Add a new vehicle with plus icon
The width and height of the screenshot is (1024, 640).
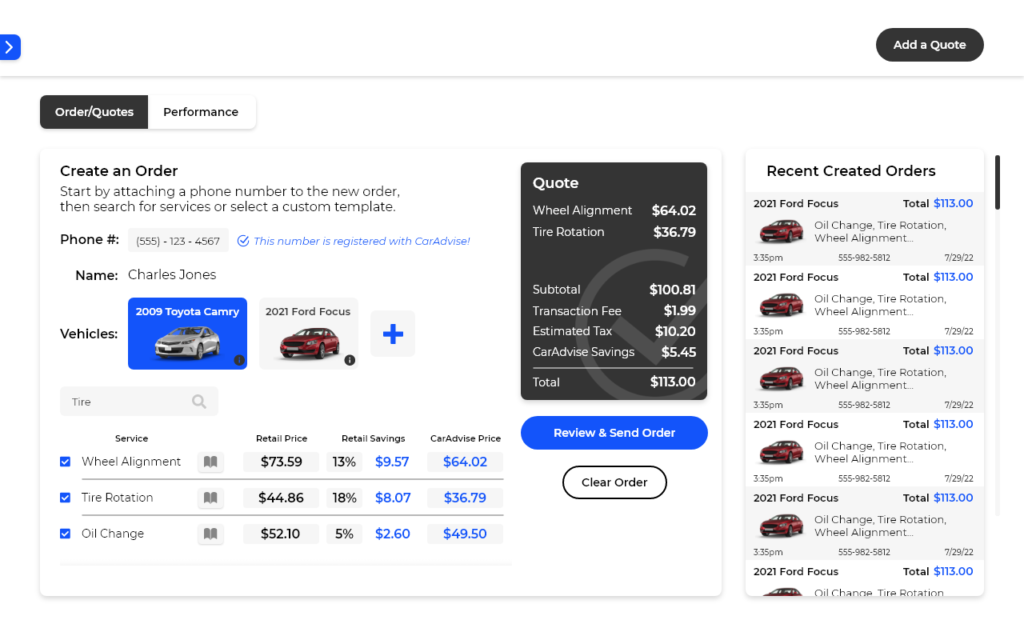tap(392, 334)
